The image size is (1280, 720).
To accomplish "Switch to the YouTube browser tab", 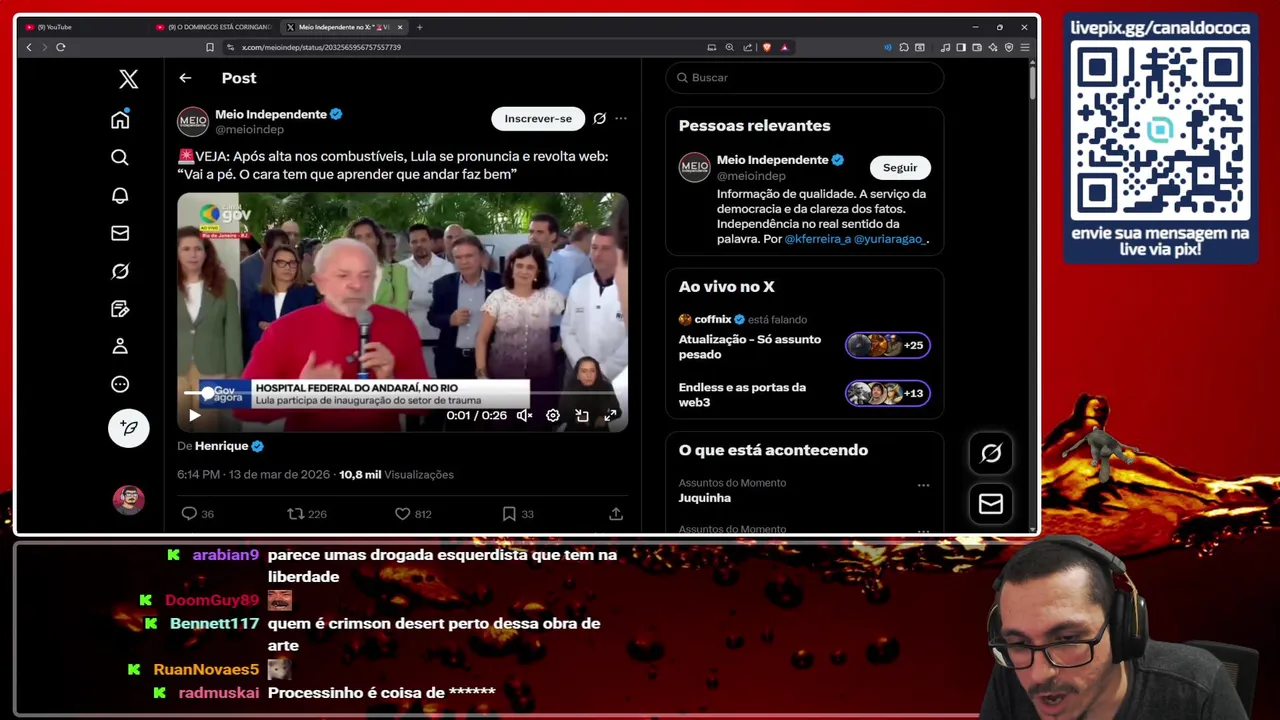I will coord(83,27).
